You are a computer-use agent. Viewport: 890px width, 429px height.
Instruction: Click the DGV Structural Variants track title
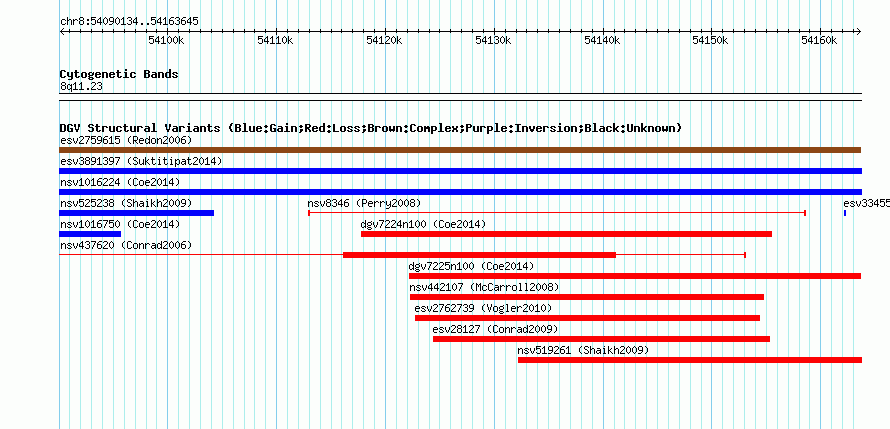click(371, 128)
